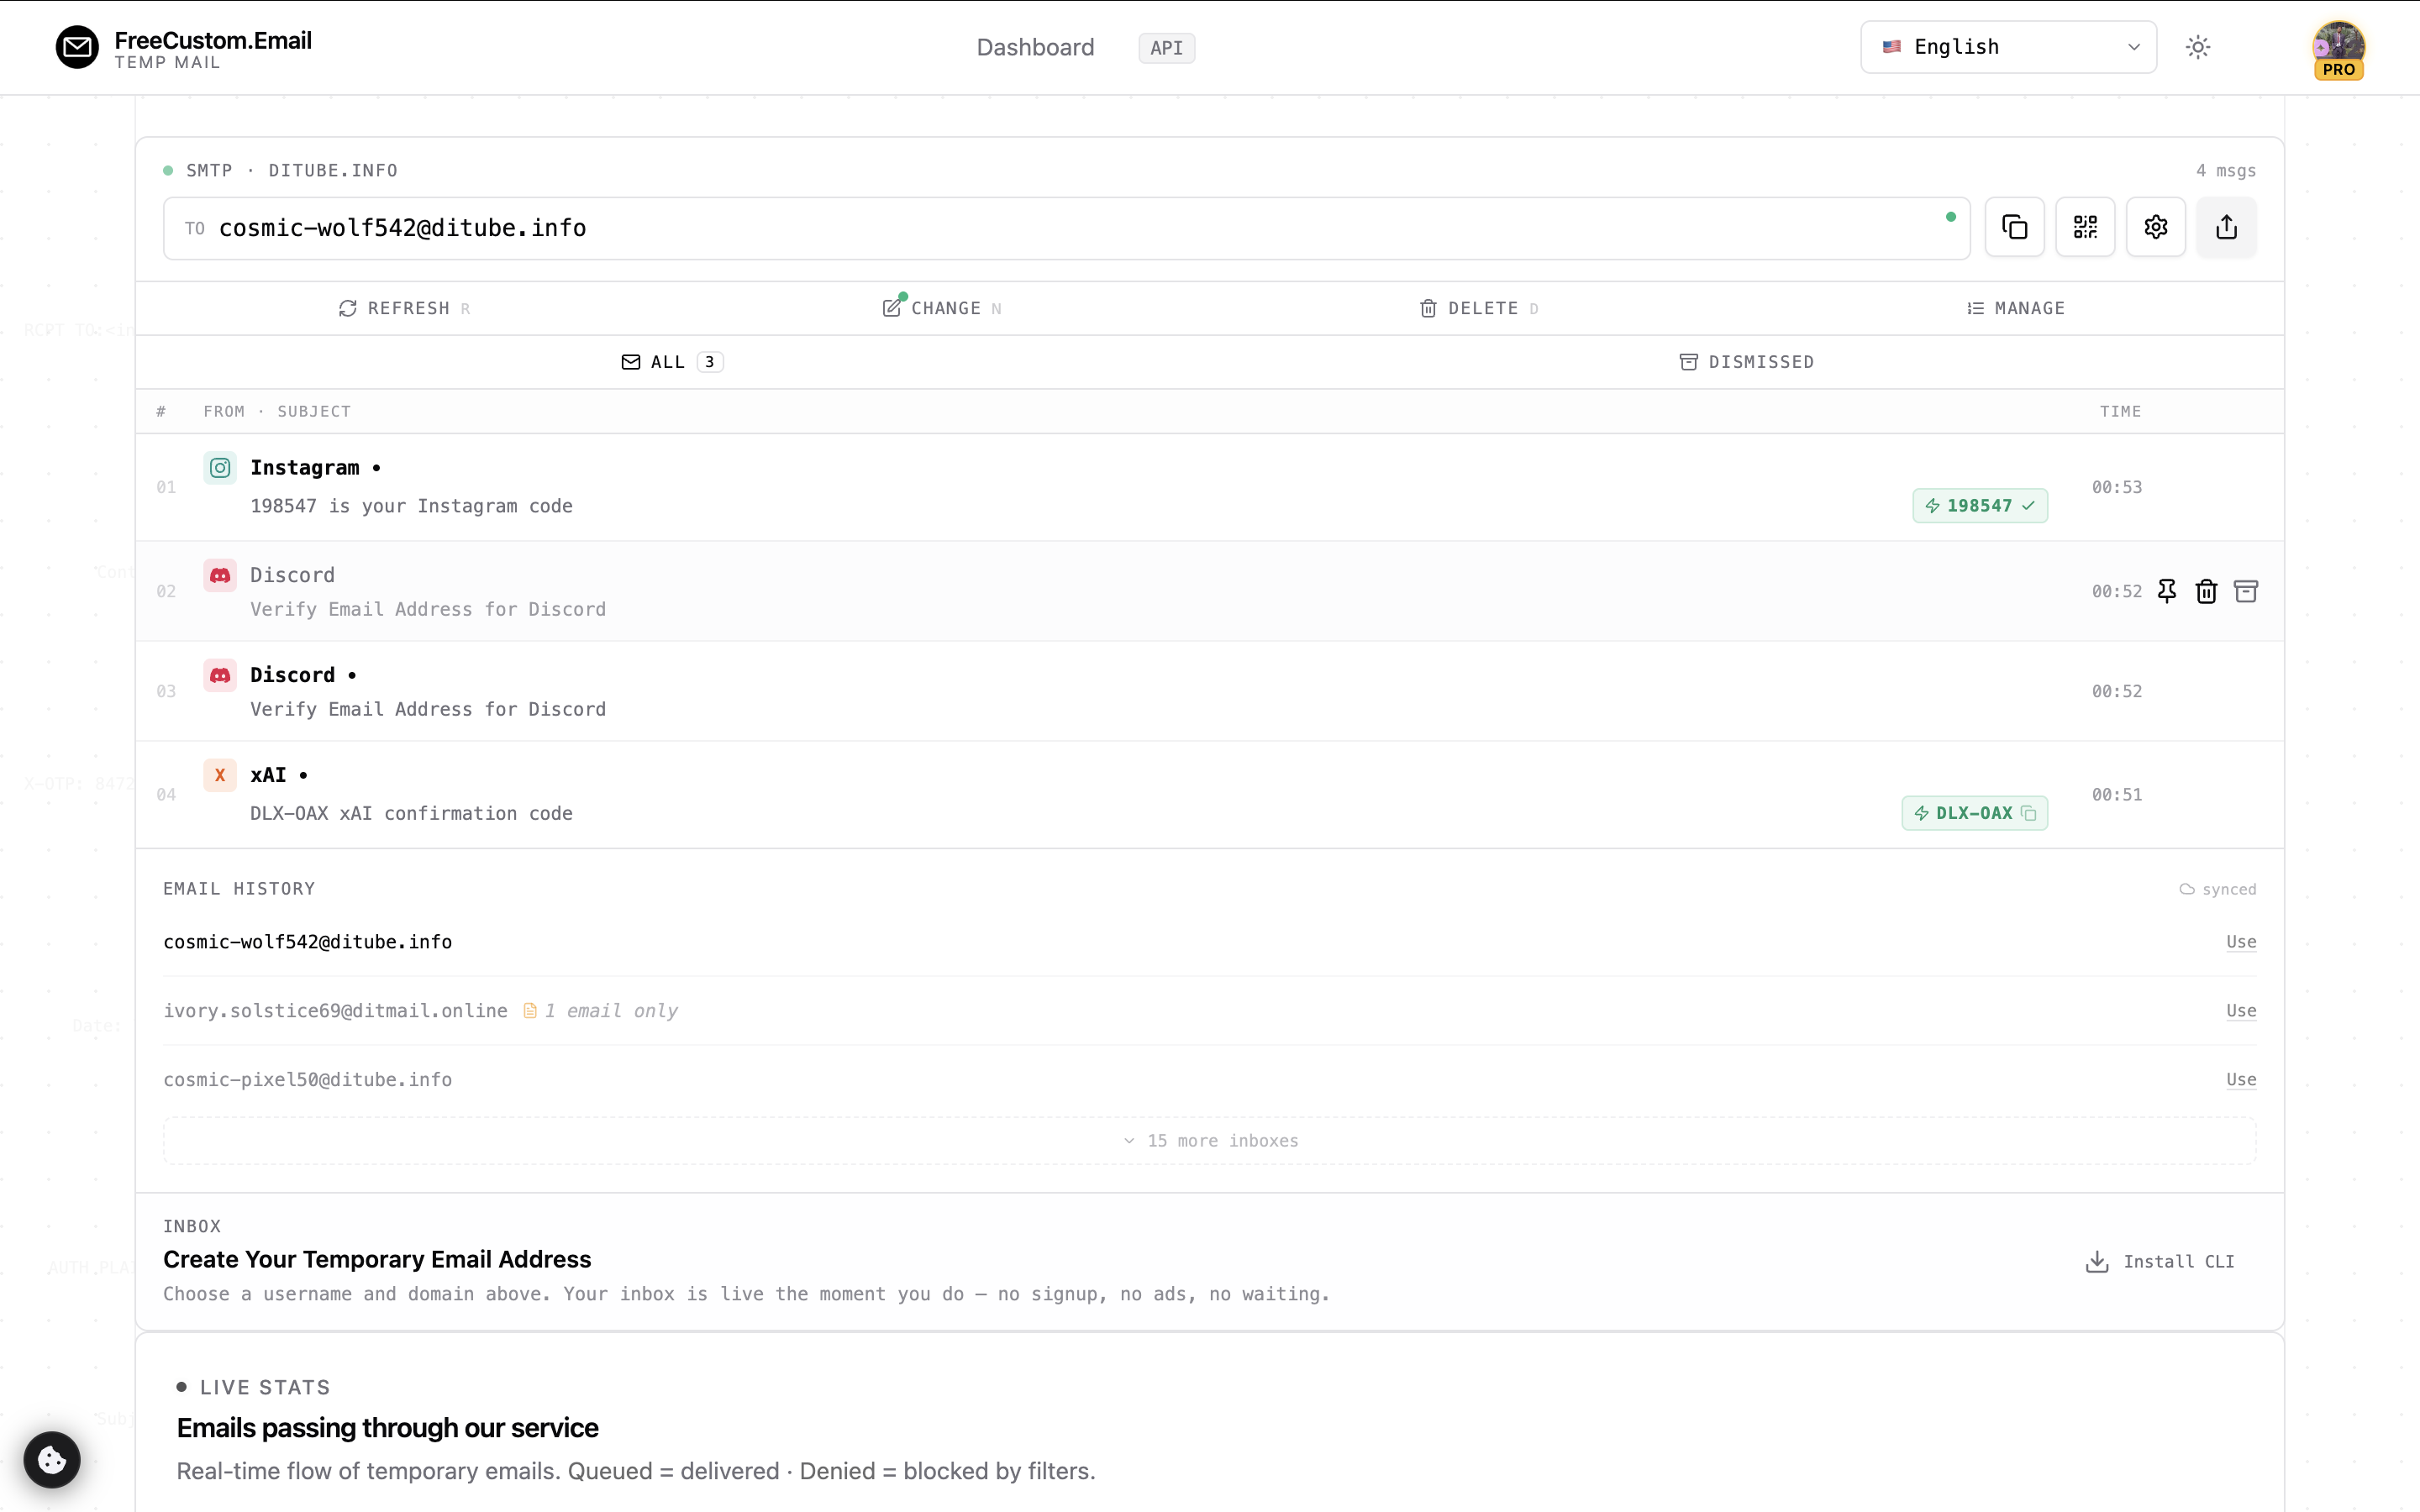Expand the 15 more inboxes list
Viewport: 2420px width, 1512px height.
point(1209,1140)
